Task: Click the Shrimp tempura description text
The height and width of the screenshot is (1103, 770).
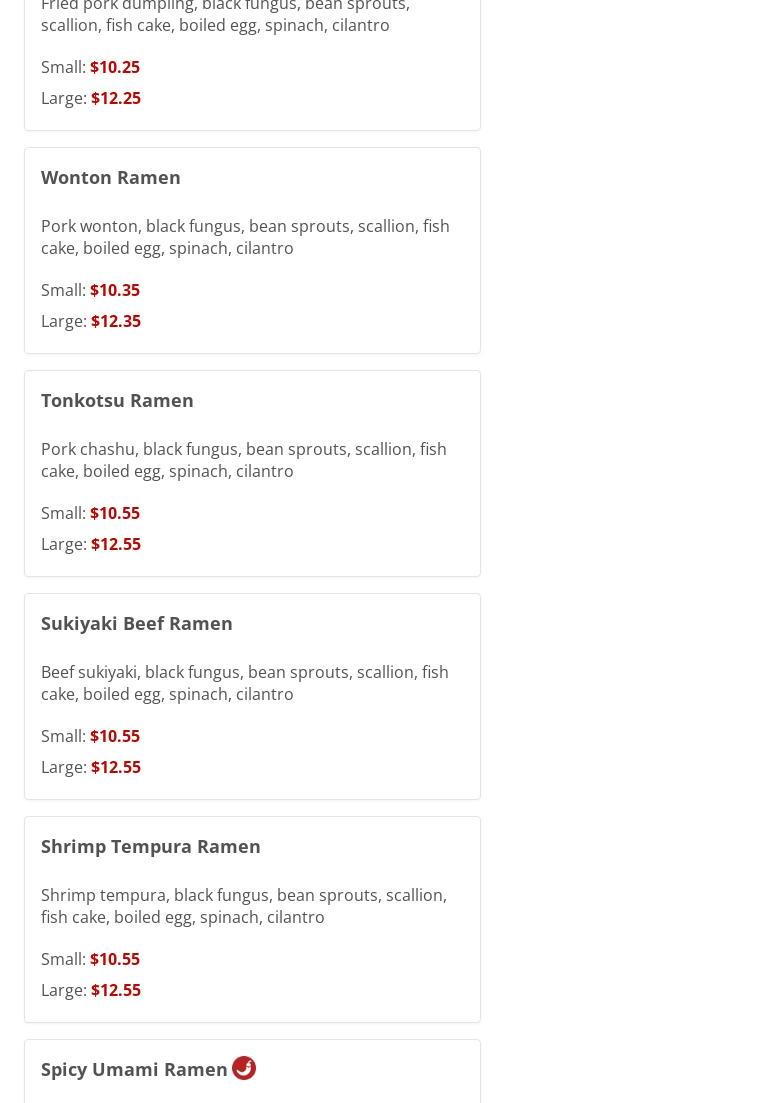Action: (244, 906)
